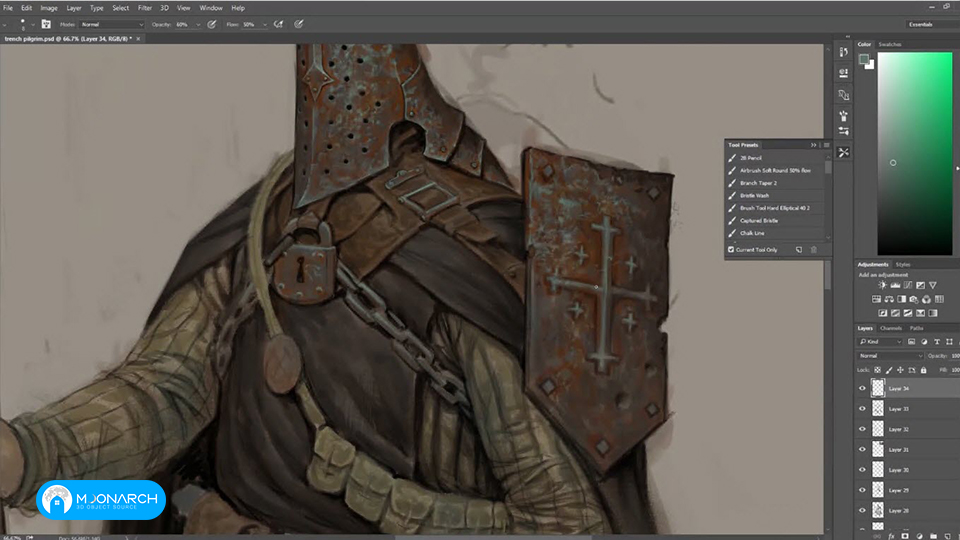This screenshot has height=540, width=960.
Task: Click the foreground color swatch
Action: tap(864, 59)
